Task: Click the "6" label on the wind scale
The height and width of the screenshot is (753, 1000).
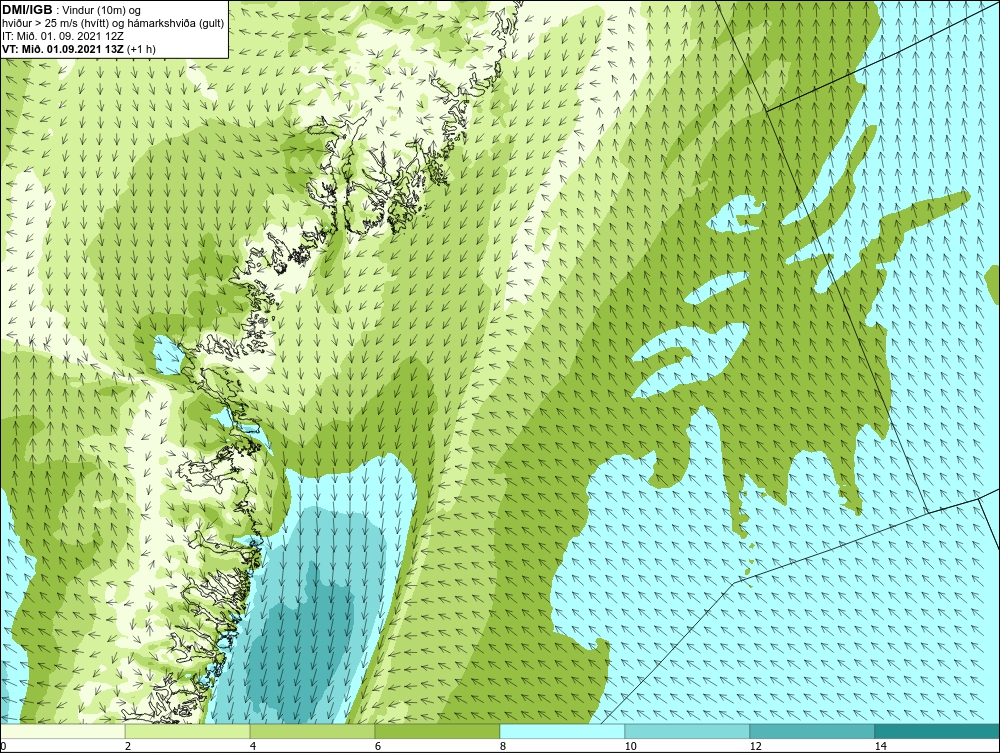Action: (x=378, y=747)
